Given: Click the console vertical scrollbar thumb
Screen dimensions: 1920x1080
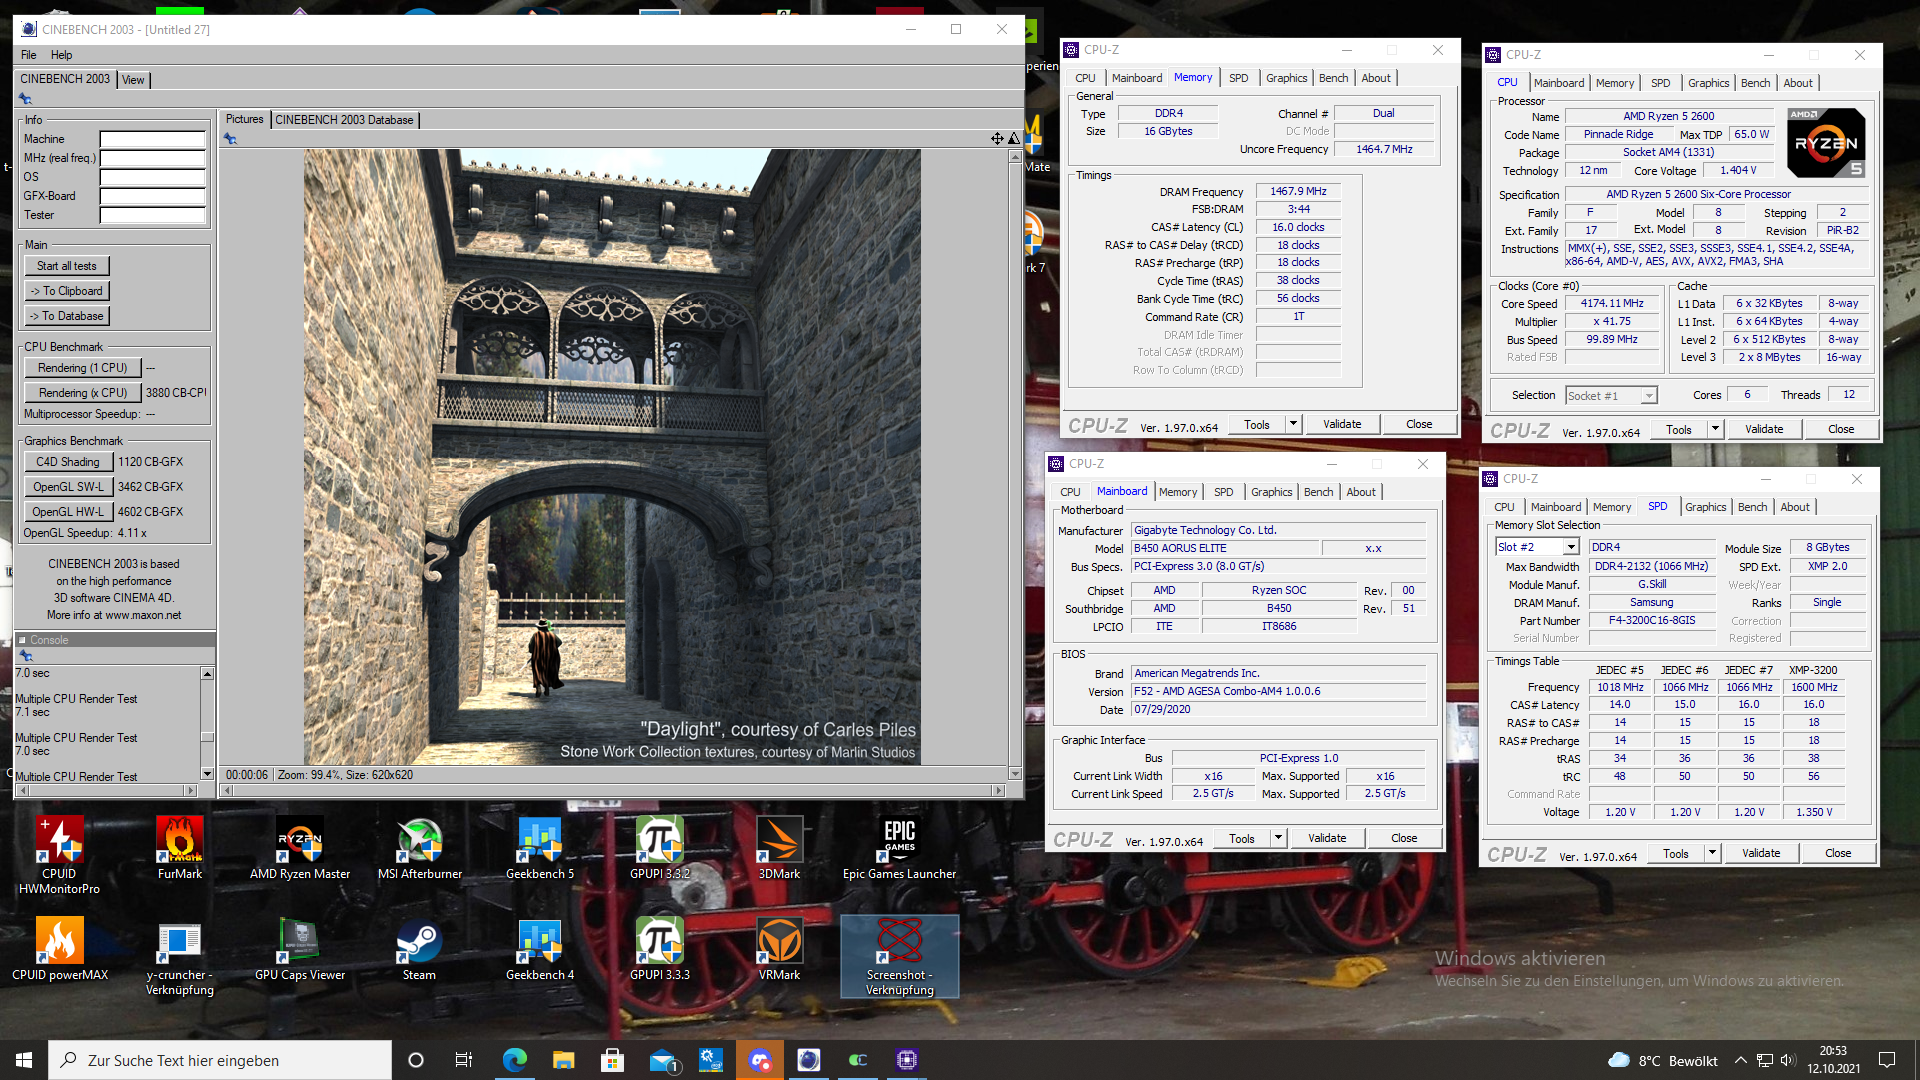Looking at the screenshot, I should [207, 737].
